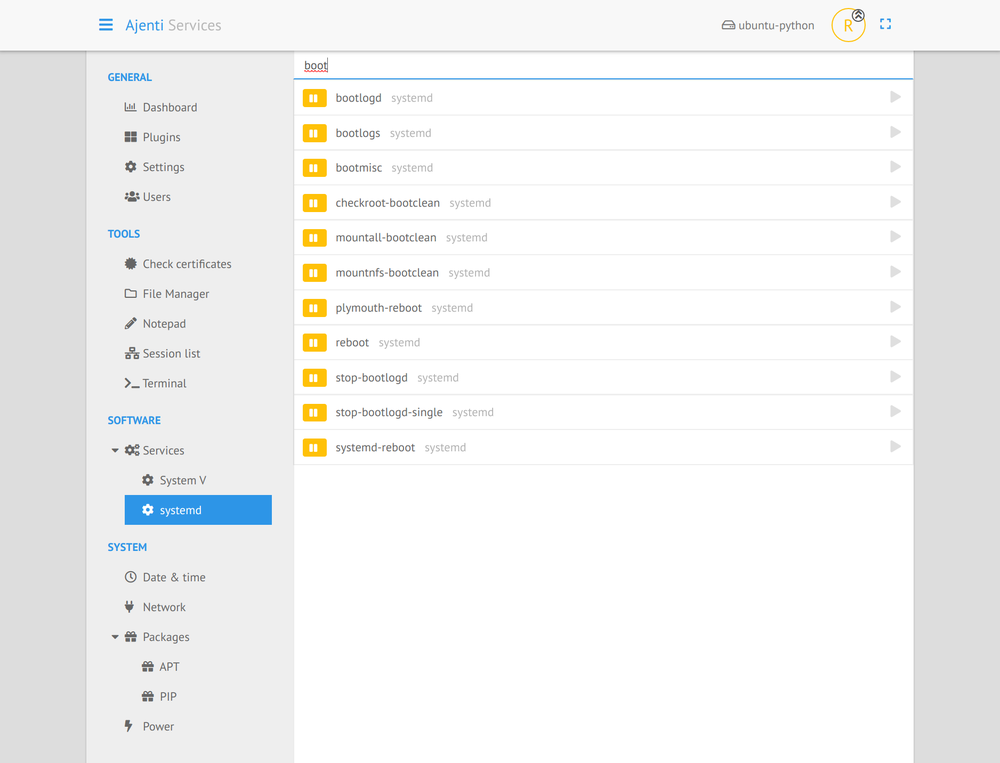The image size is (1000, 763).
Task: Click the GENERAL section heading
Action: pyautogui.click(x=129, y=77)
